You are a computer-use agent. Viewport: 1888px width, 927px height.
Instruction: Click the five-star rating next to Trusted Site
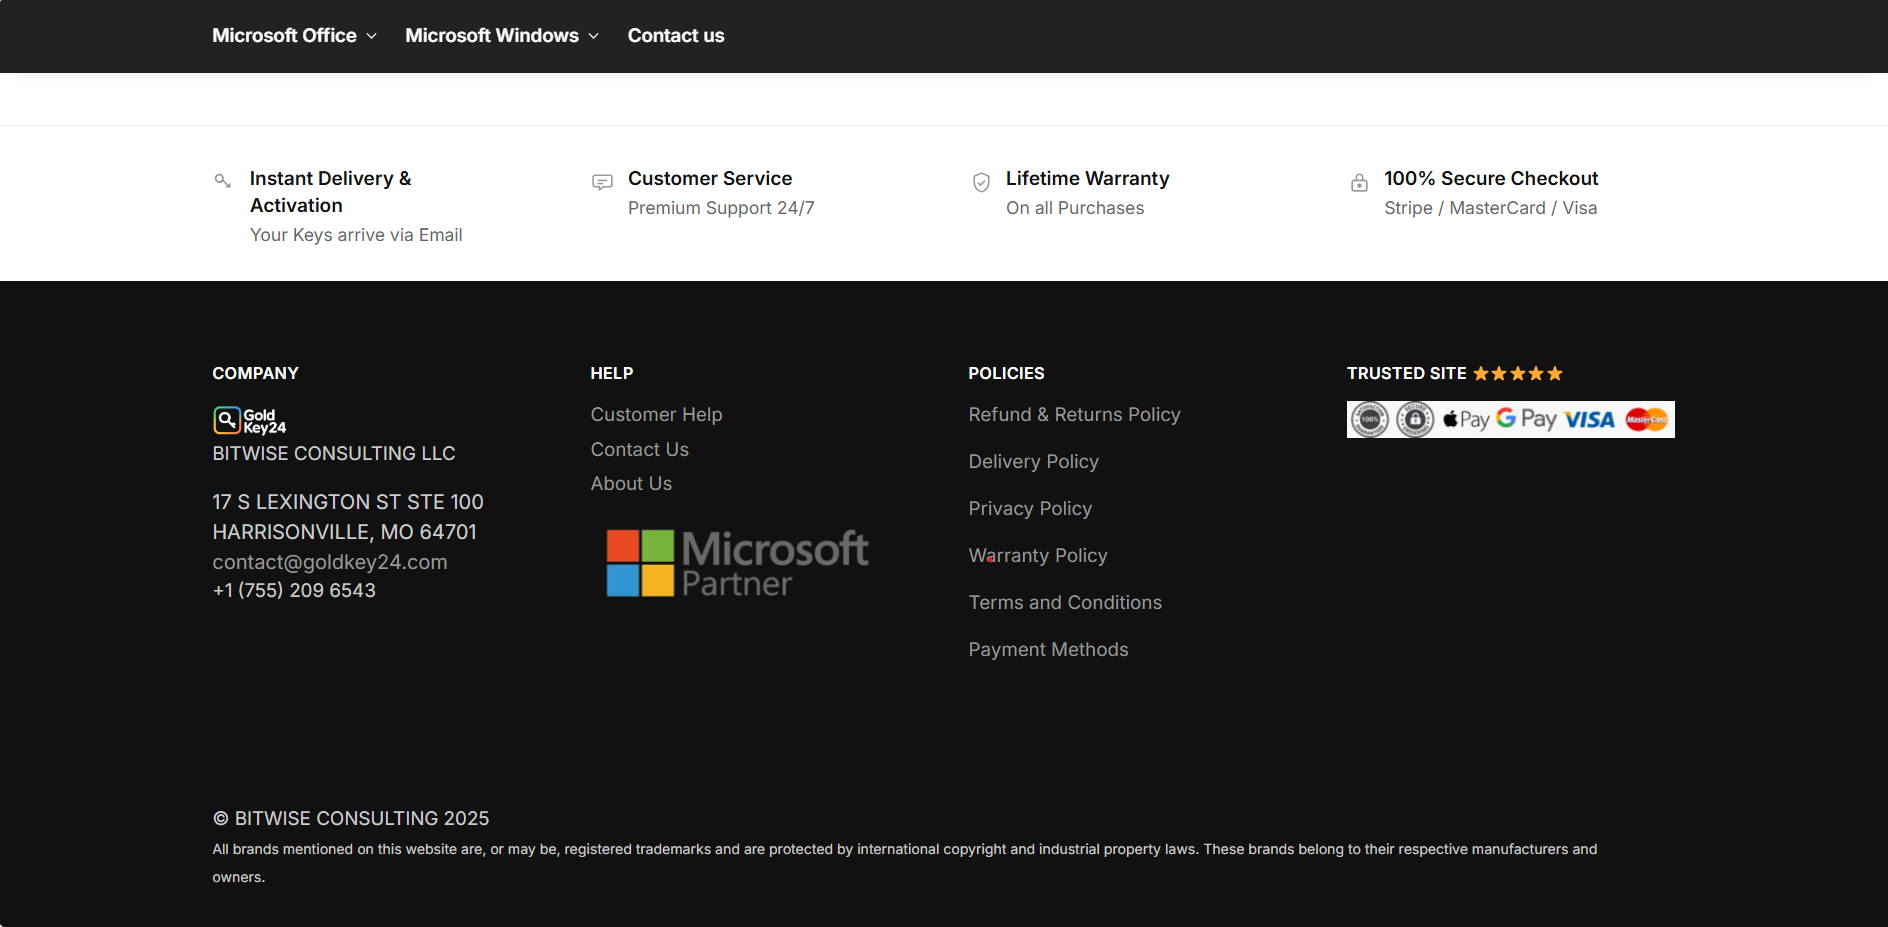[x=1517, y=372]
